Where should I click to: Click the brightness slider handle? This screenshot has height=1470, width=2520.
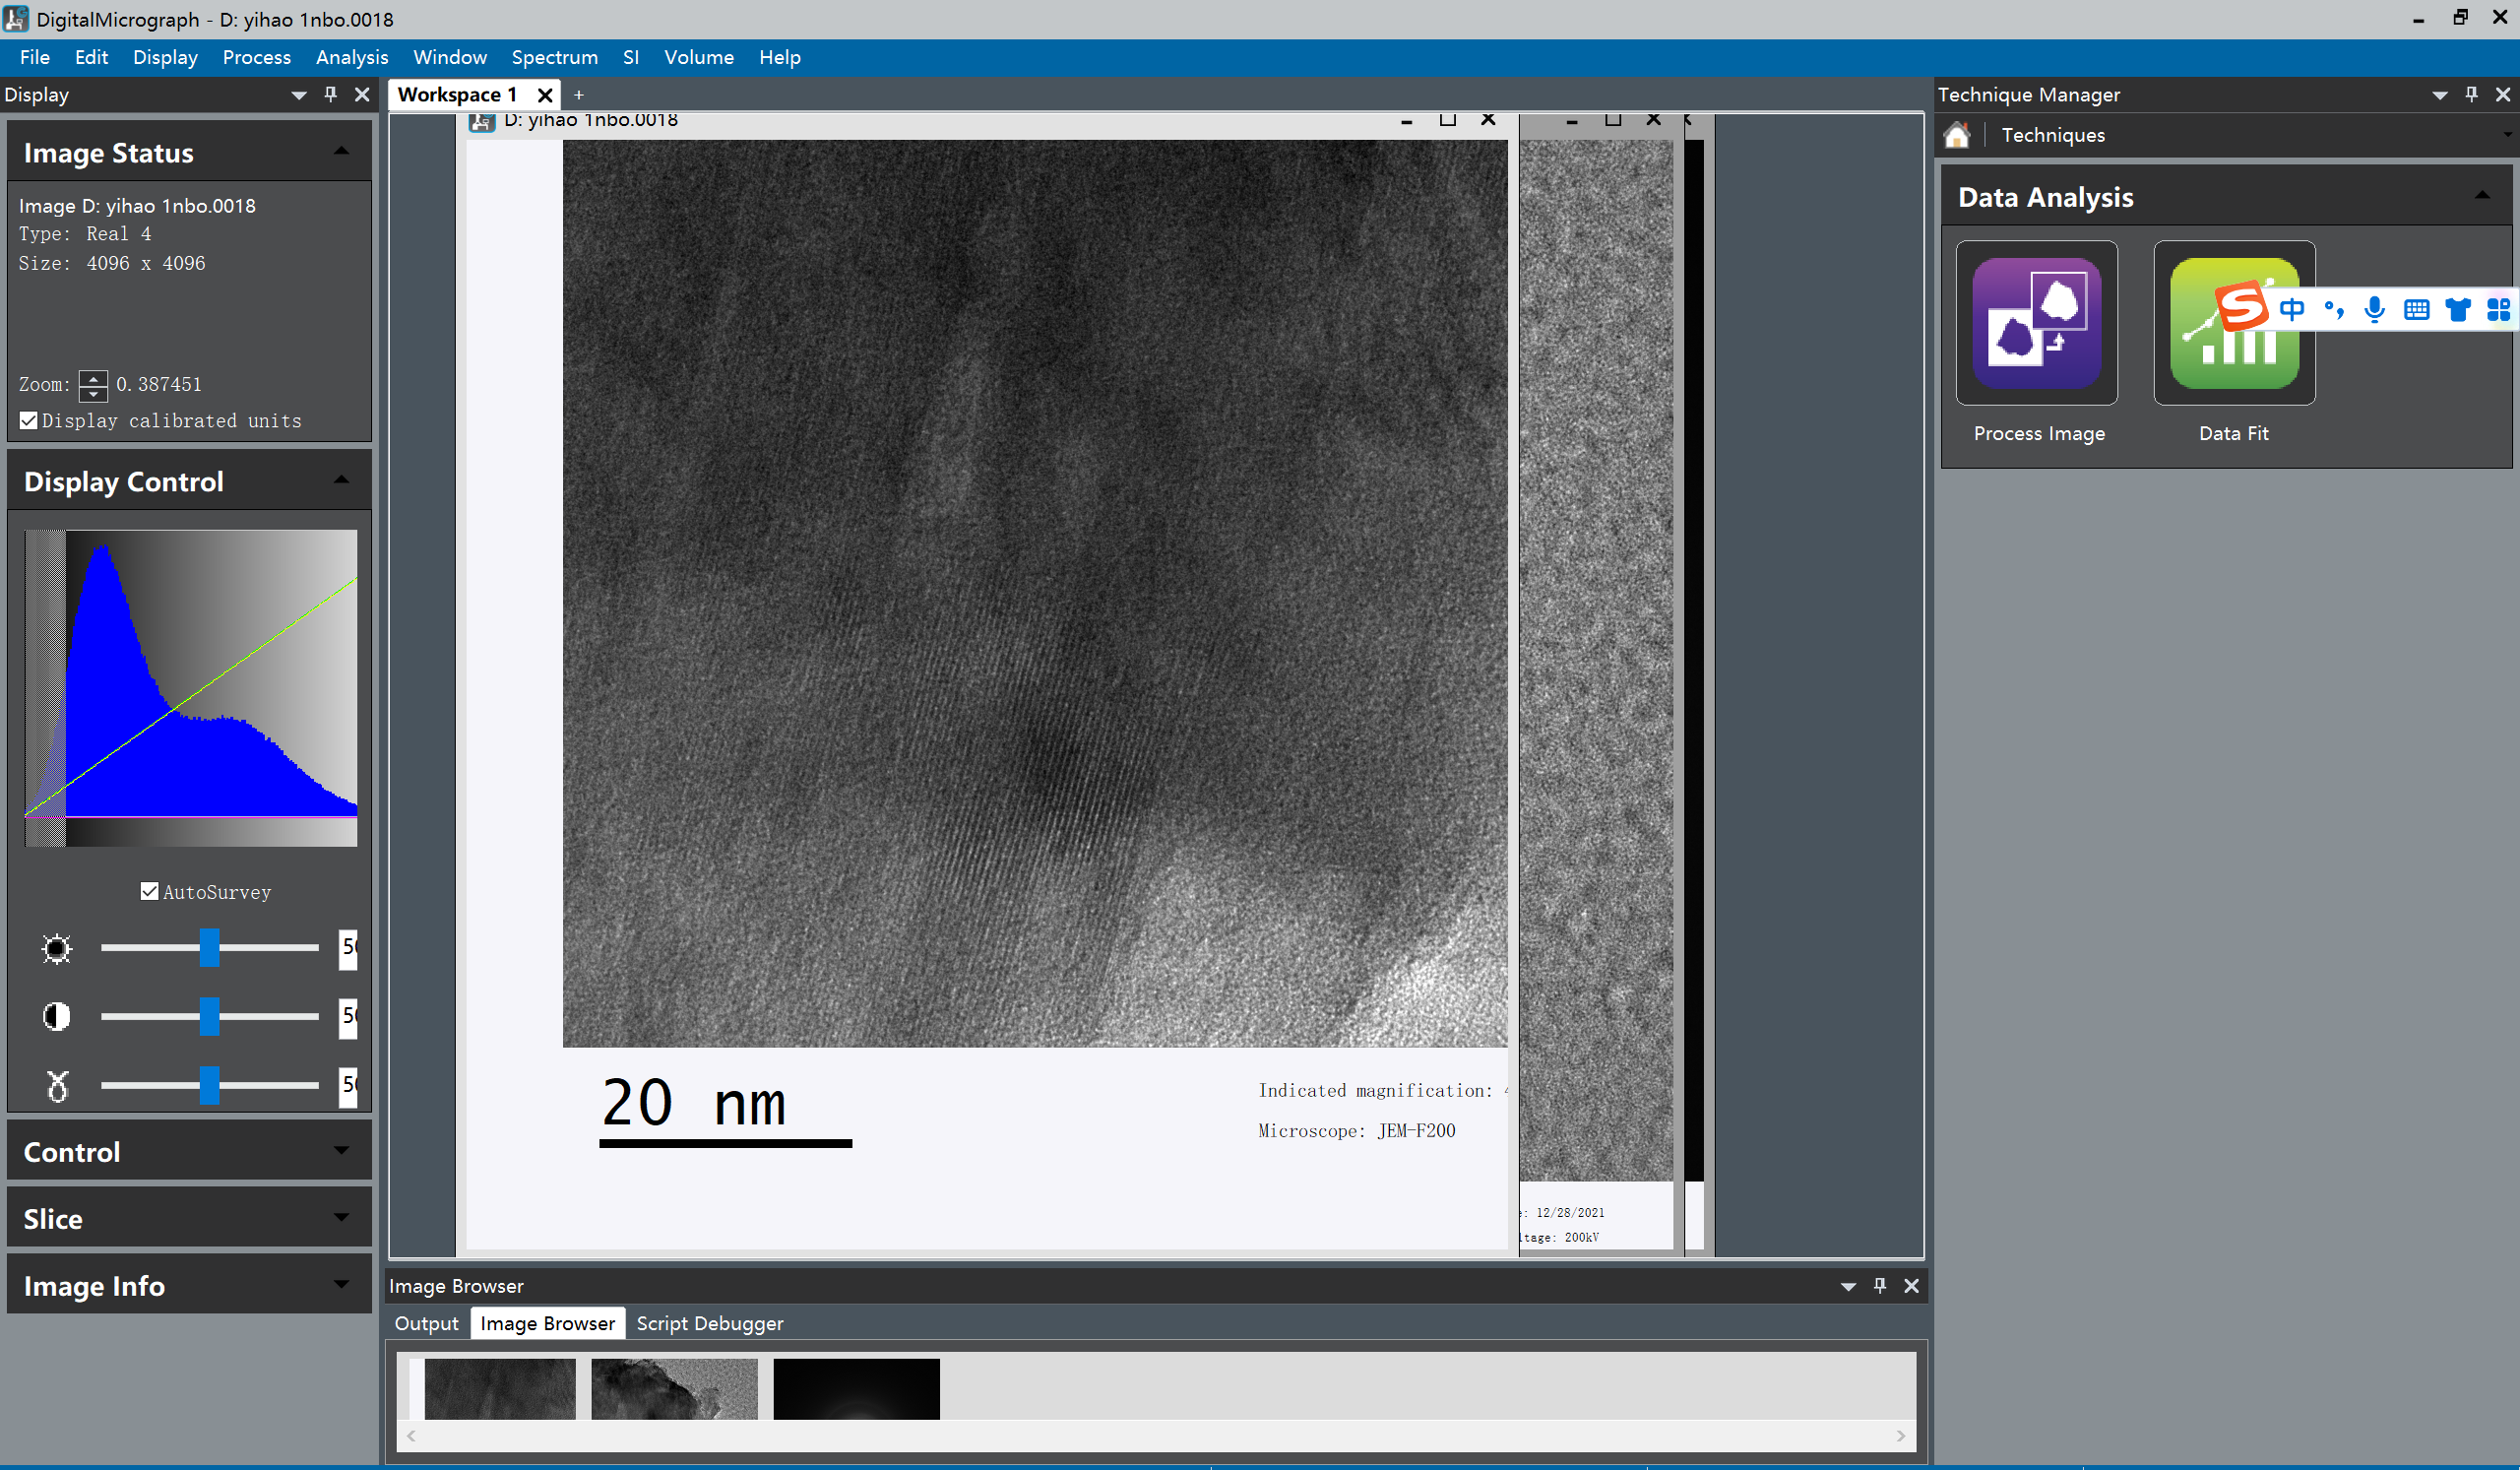click(209, 947)
